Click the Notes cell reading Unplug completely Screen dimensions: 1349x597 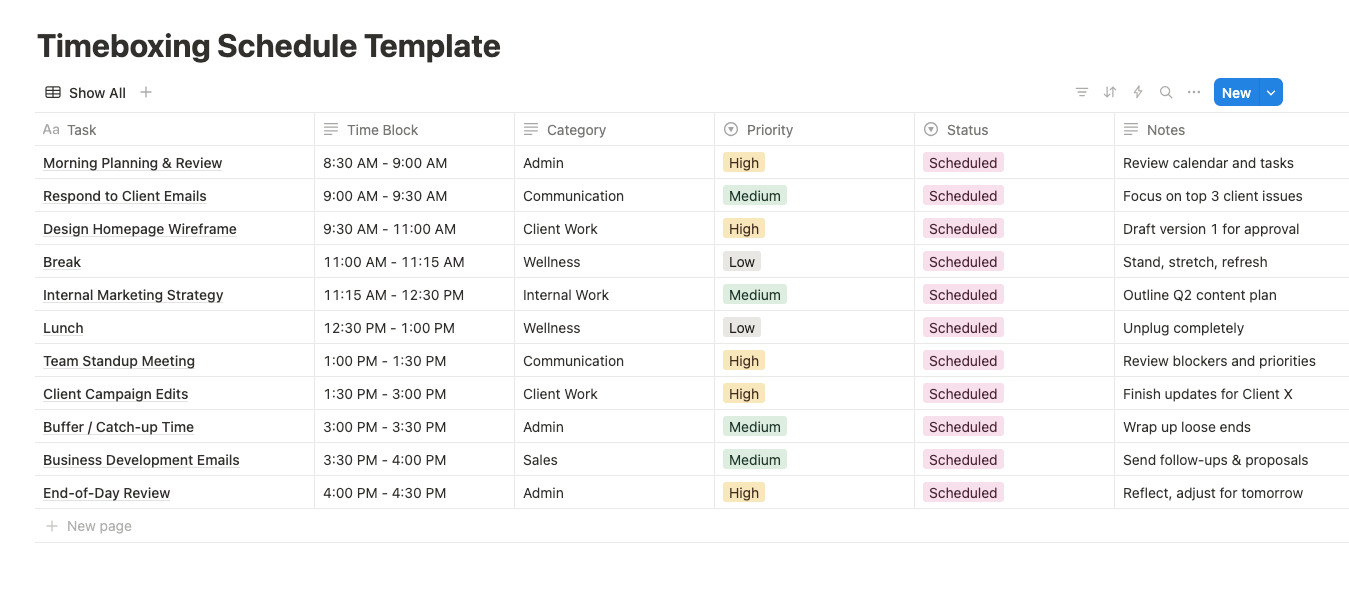click(1183, 328)
